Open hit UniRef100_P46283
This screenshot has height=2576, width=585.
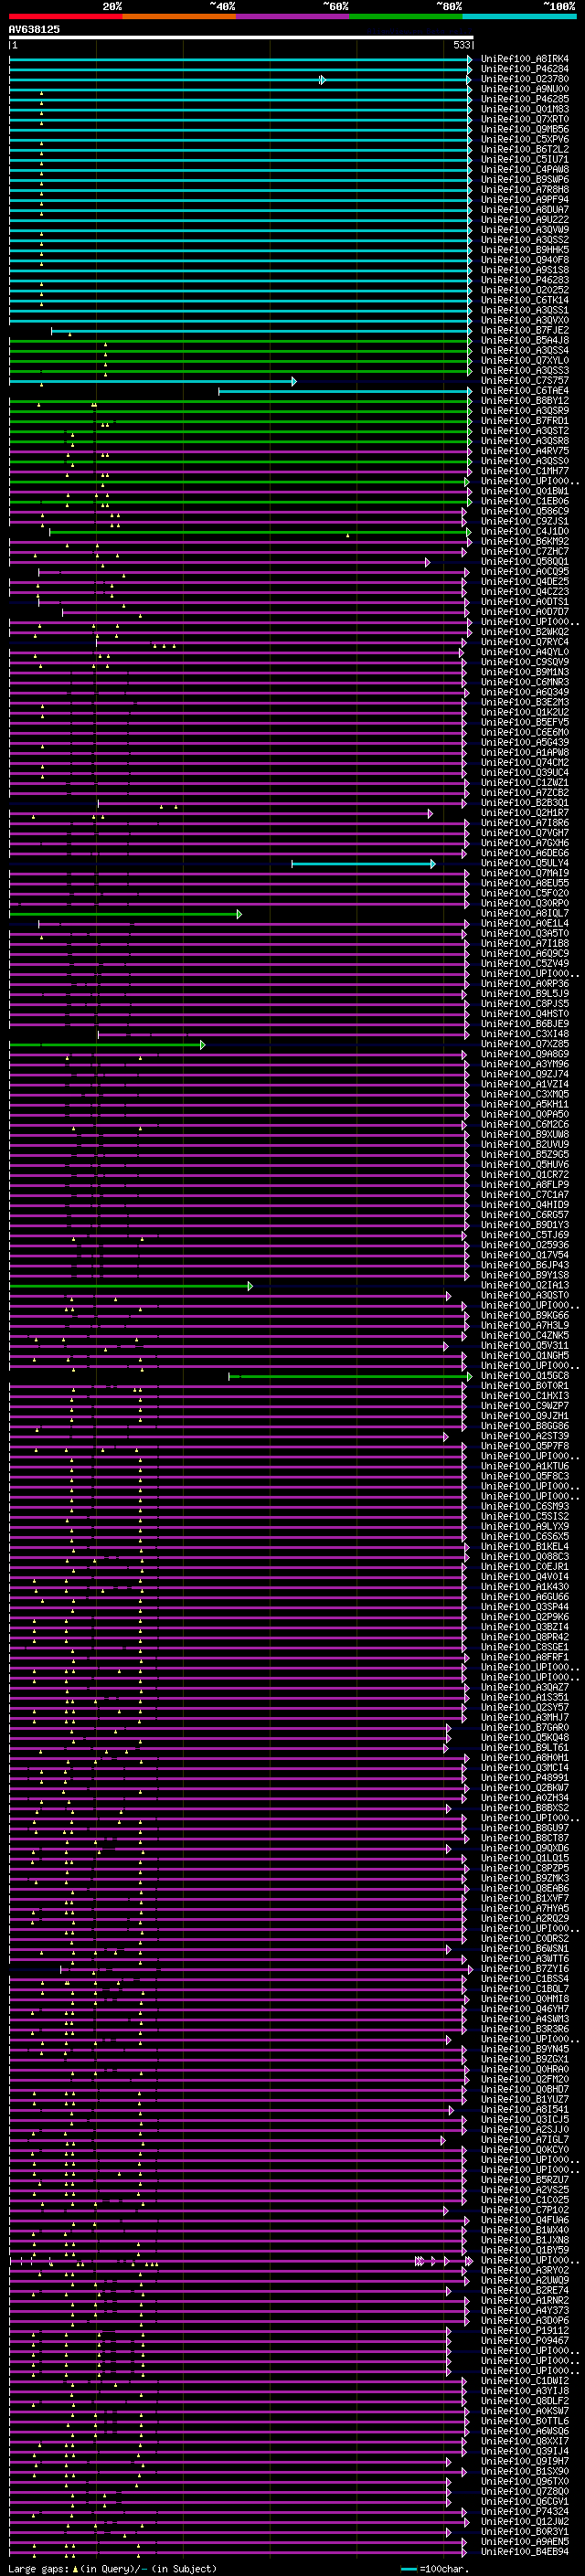click(x=524, y=280)
